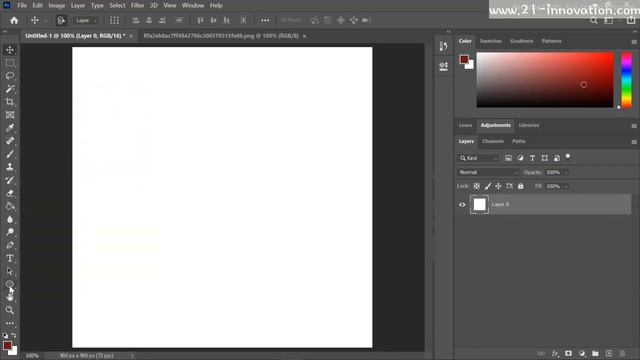This screenshot has height=360, width=640.
Task: Select the Frame tool
Action: tap(10, 115)
